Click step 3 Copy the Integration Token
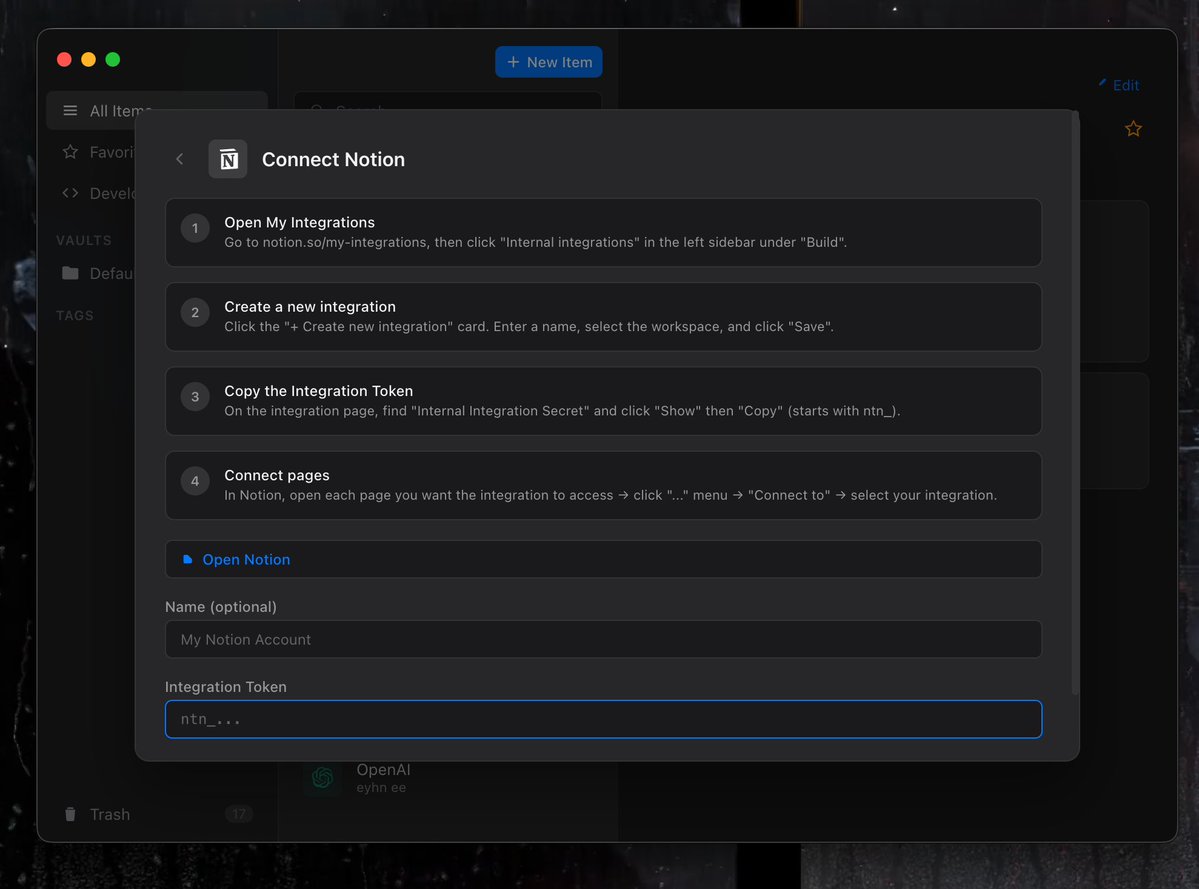 click(x=603, y=401)
